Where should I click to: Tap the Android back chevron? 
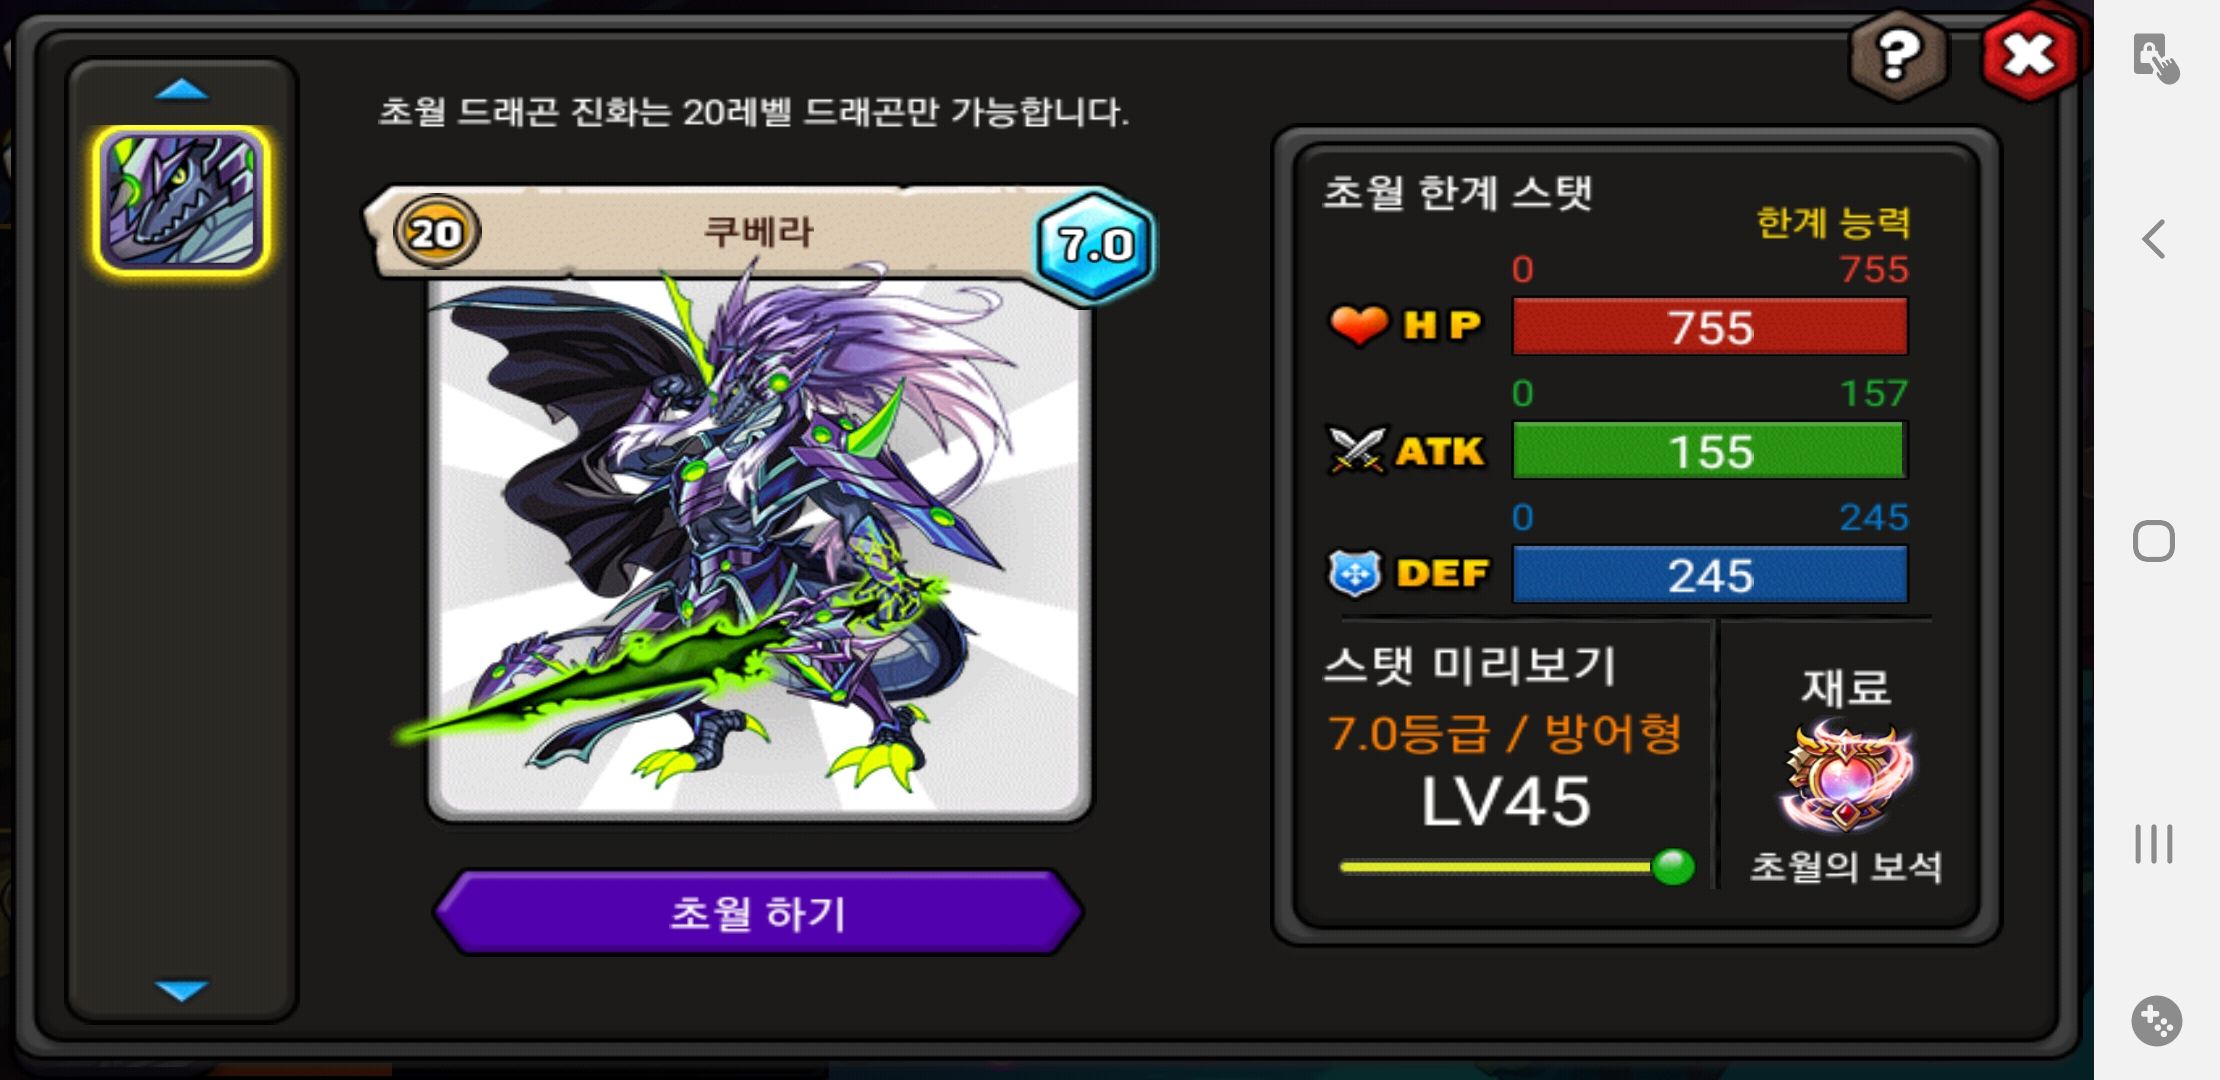coord(2155,239)
